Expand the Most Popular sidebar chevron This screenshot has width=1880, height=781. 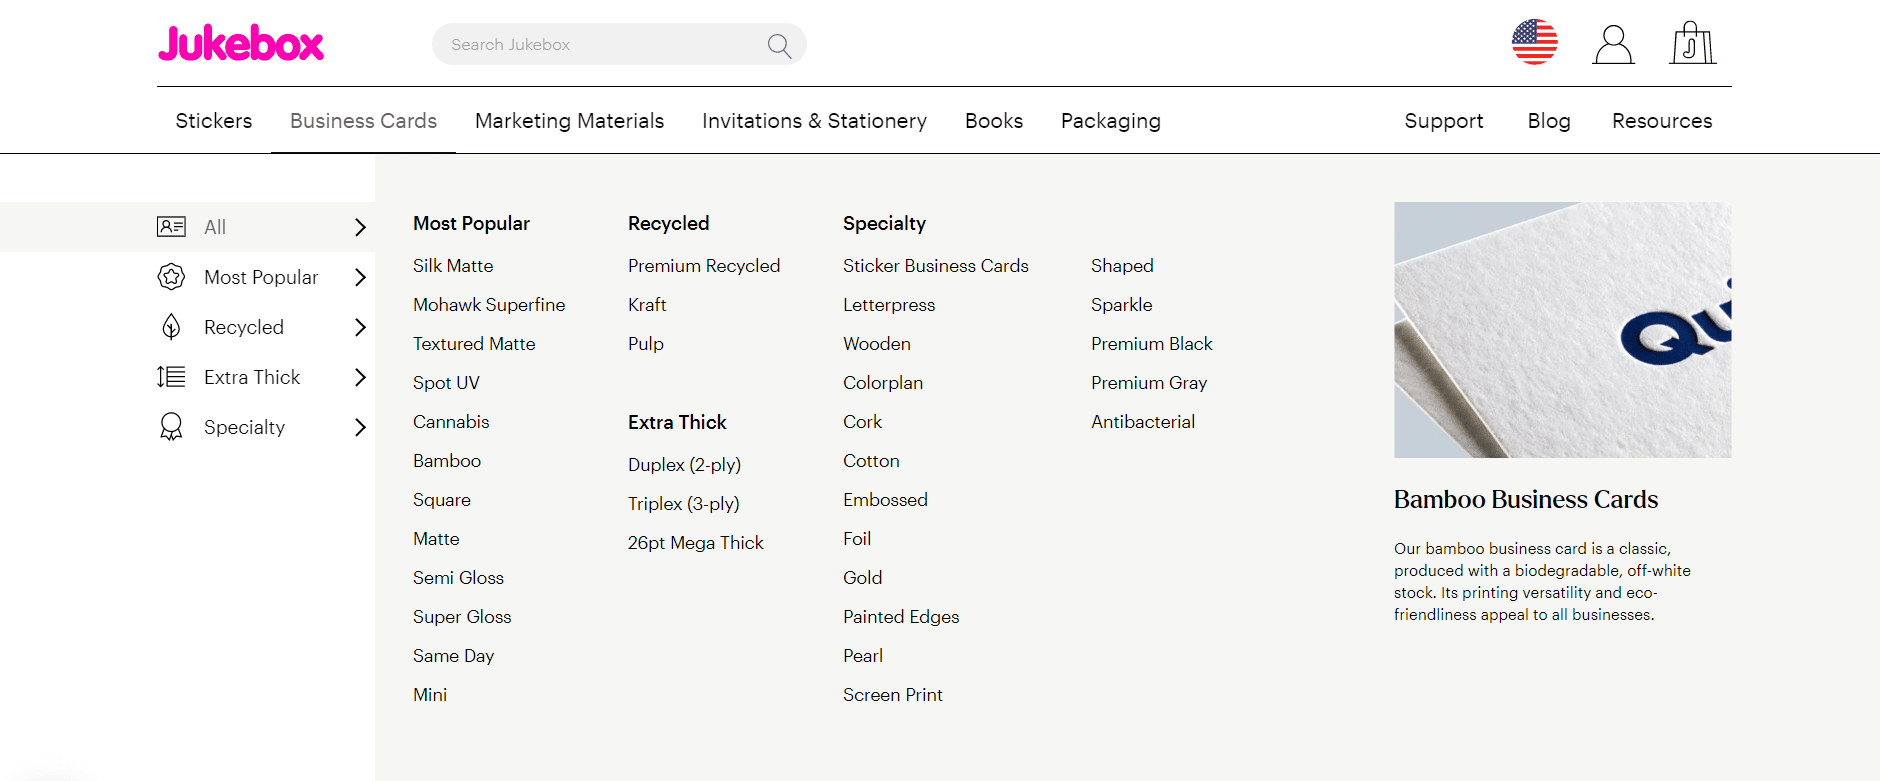361,277
